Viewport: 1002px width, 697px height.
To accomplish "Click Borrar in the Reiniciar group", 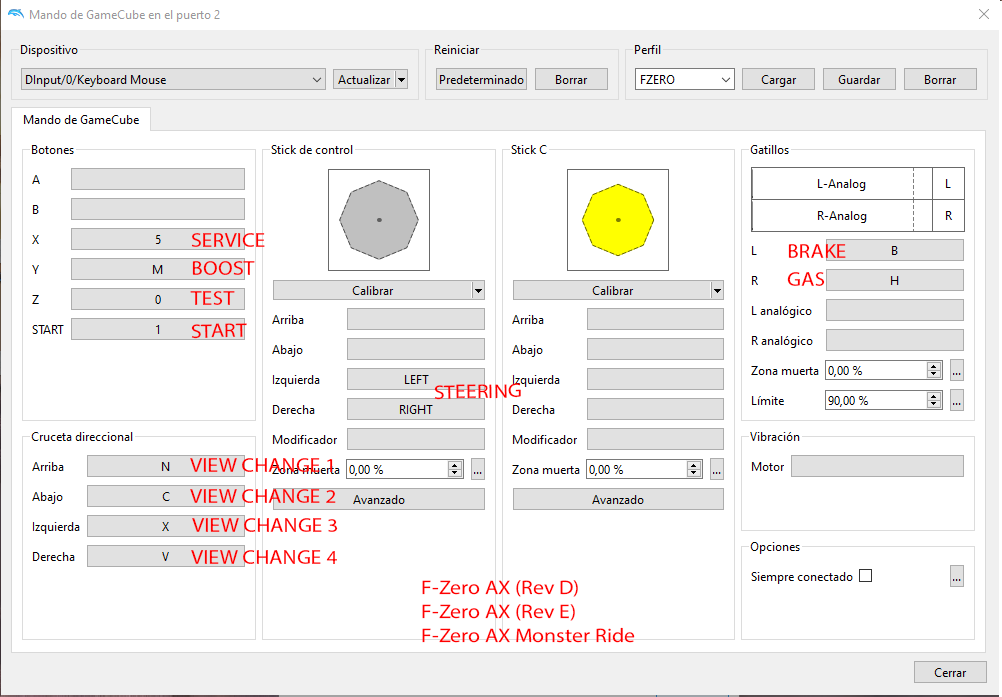I will tap(571, 79).
